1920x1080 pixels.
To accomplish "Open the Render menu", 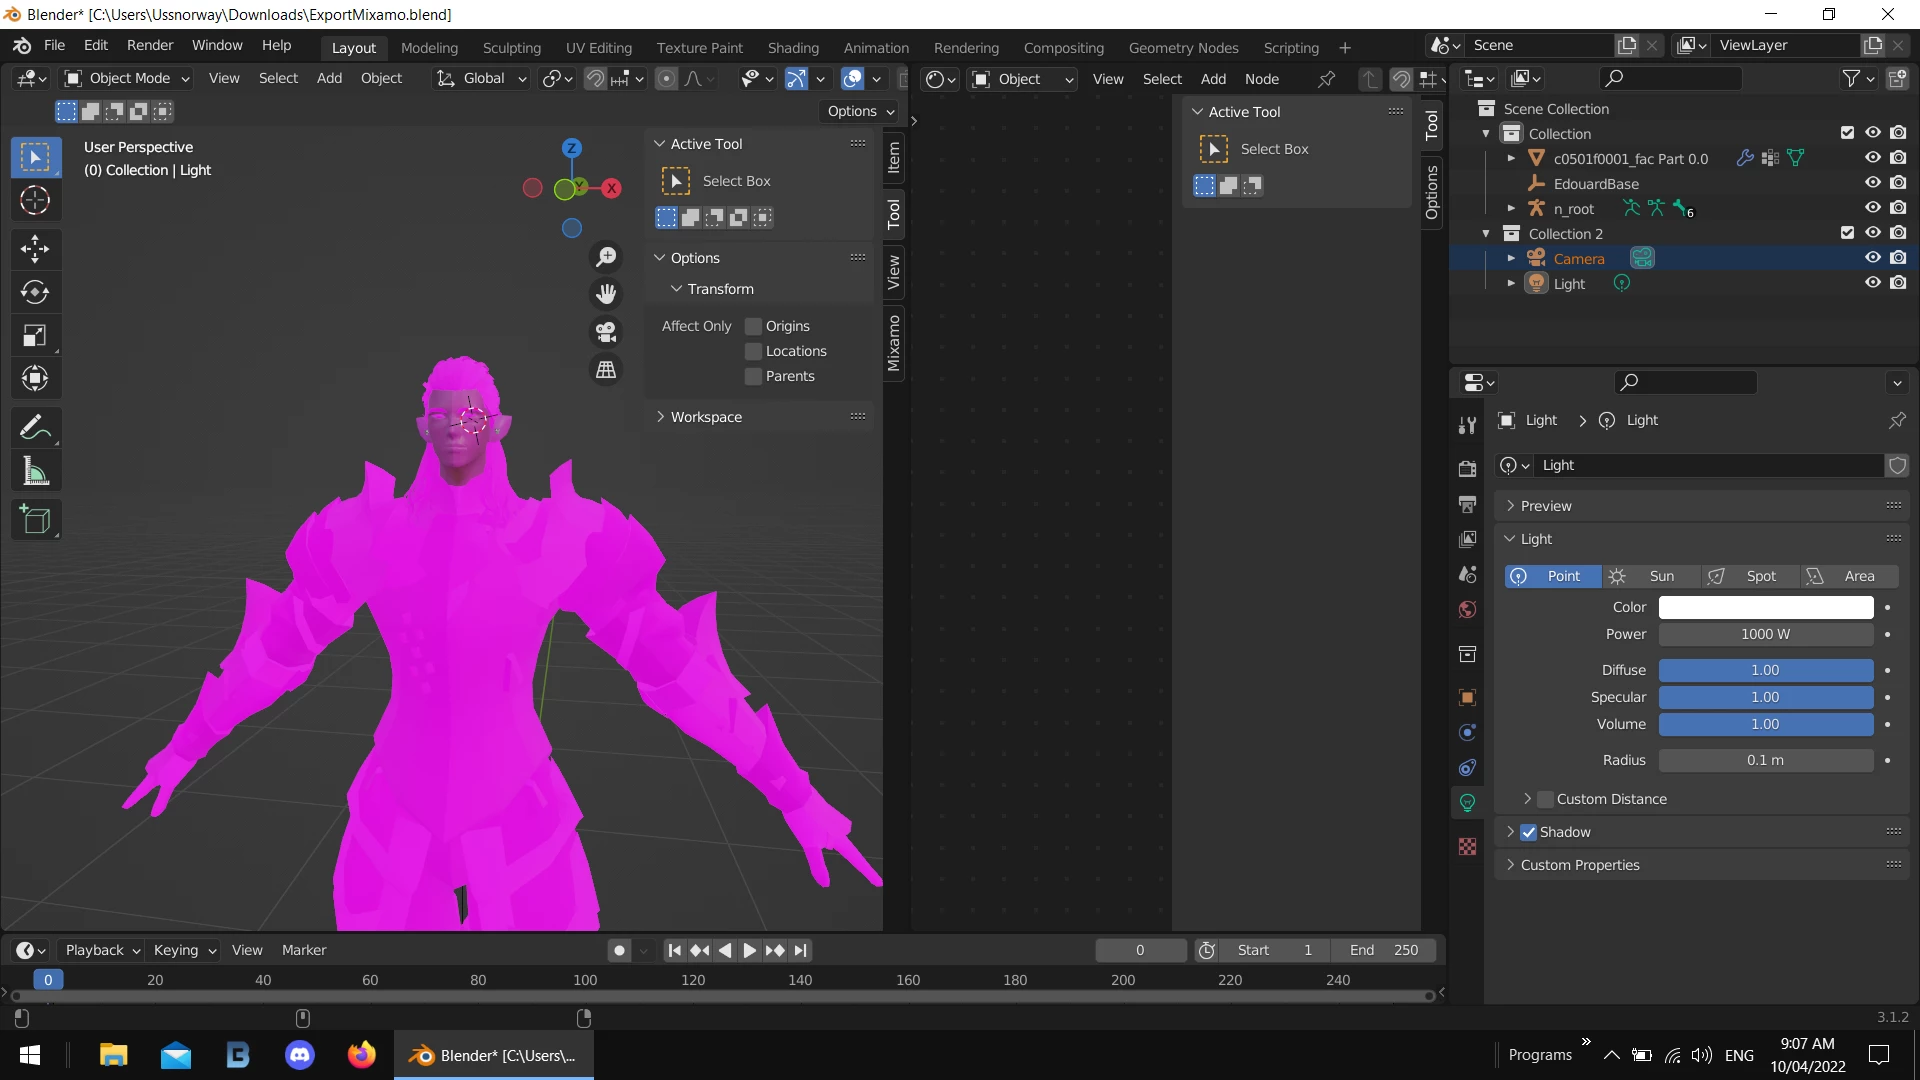I will 149,46.
